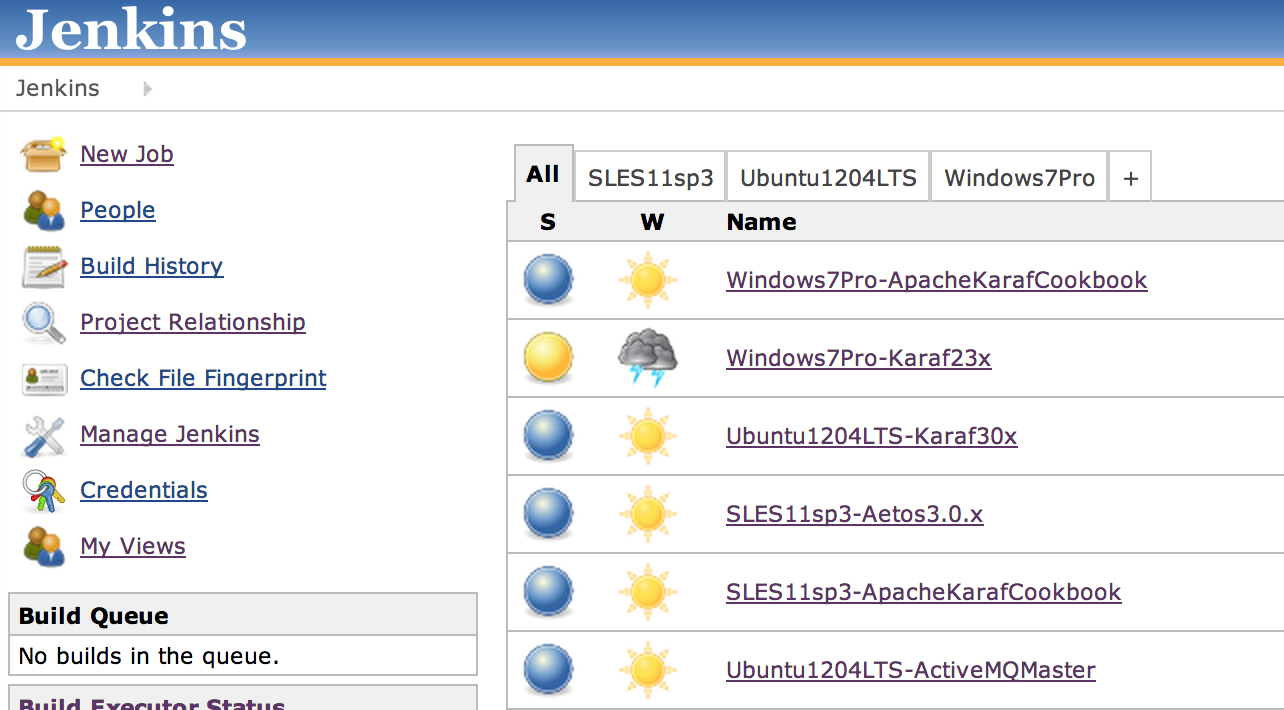Image resolution: width=1284 pixels, height=710 pixels.
Task: Switch to the Windows7Pro view tab
Action: [1020, 178]
